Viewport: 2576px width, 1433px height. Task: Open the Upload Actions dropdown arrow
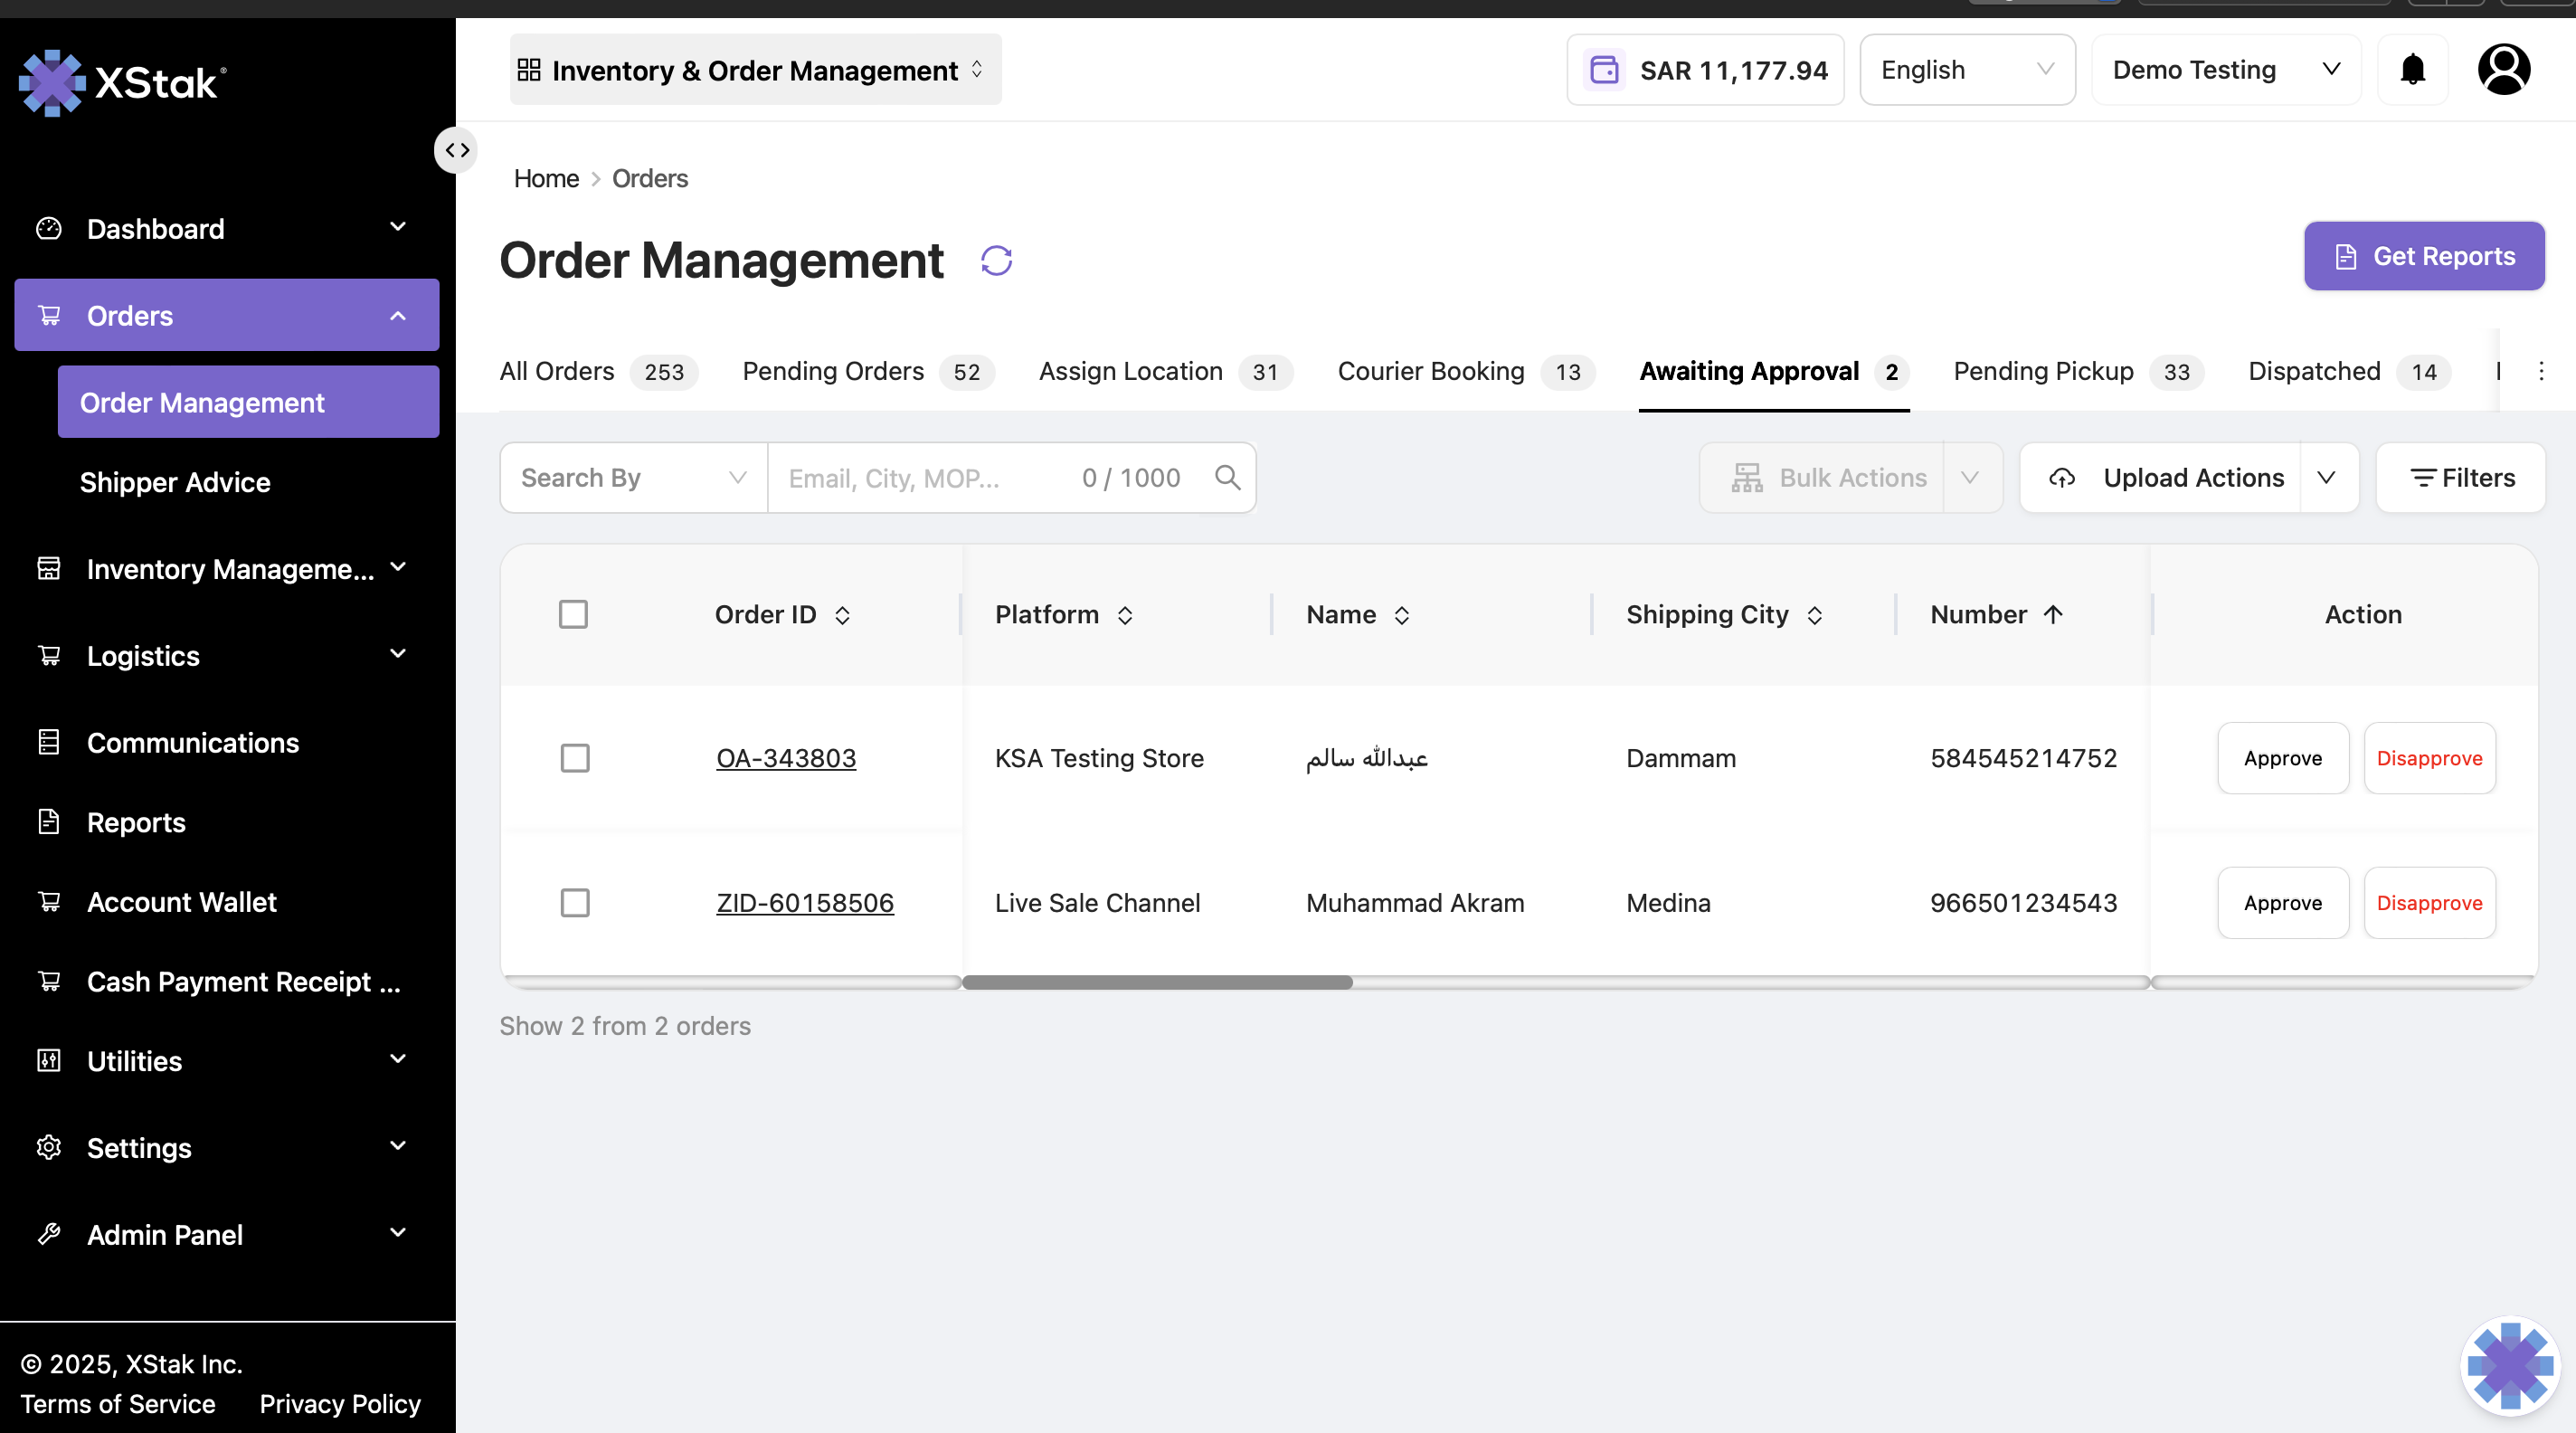click(2326, 478)
